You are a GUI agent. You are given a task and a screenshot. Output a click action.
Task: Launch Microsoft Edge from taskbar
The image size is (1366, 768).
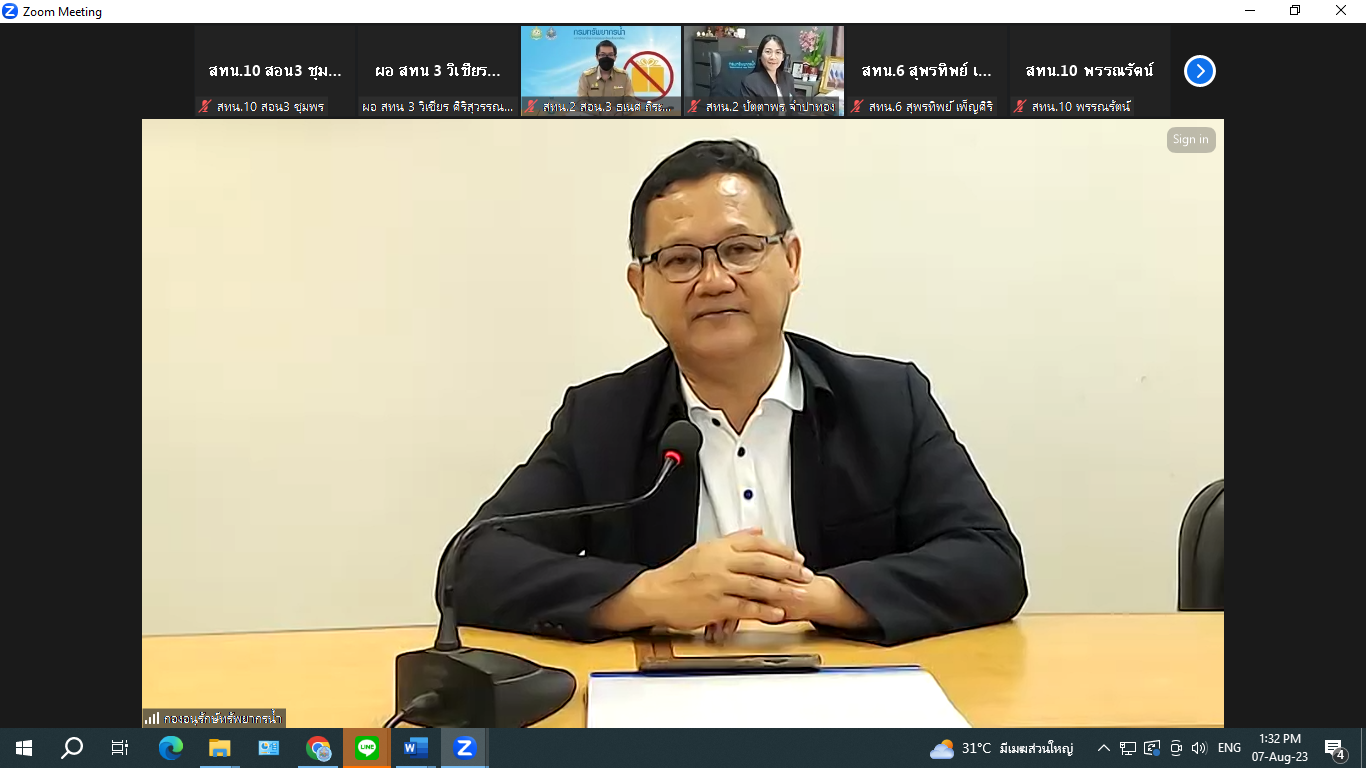tap(171, 747)
